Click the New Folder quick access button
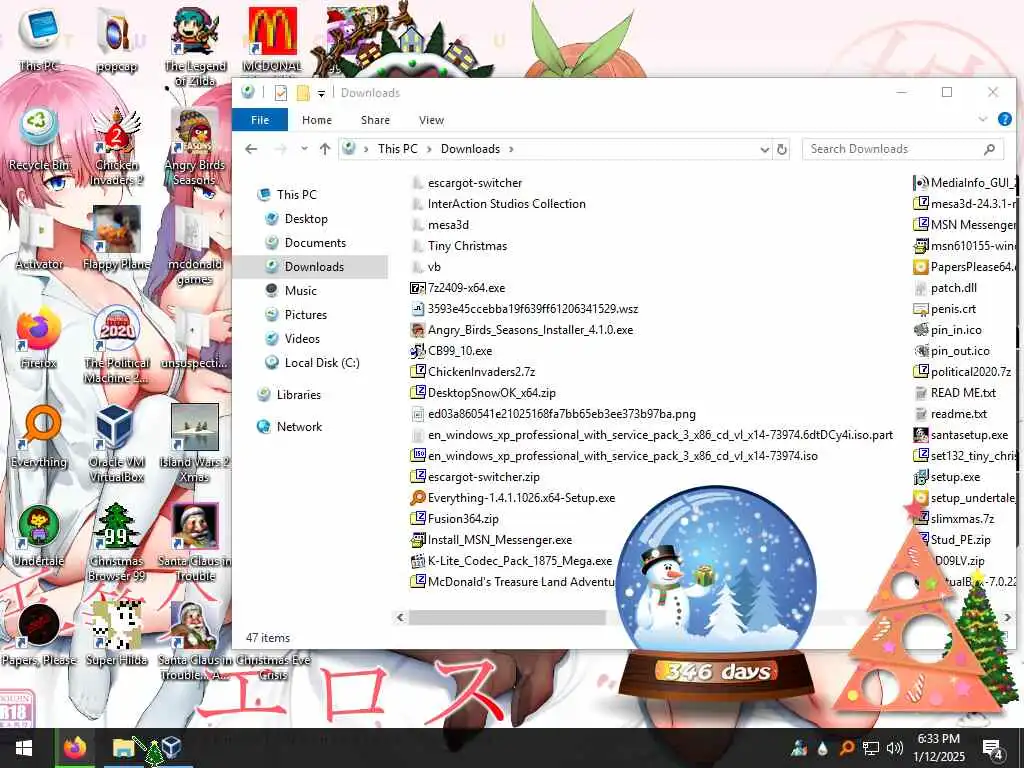The width and height of the screenshot is (1024, 768). (x=302, y=93)
